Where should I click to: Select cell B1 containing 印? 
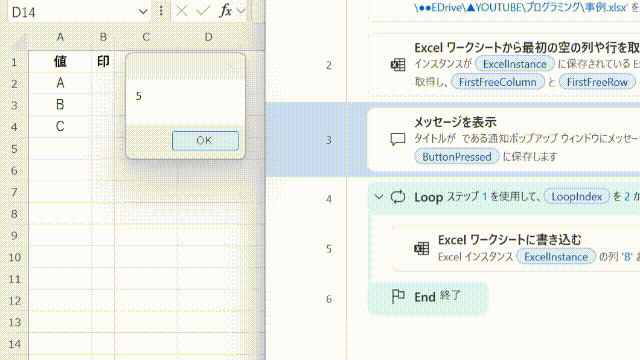coord(103,62)
